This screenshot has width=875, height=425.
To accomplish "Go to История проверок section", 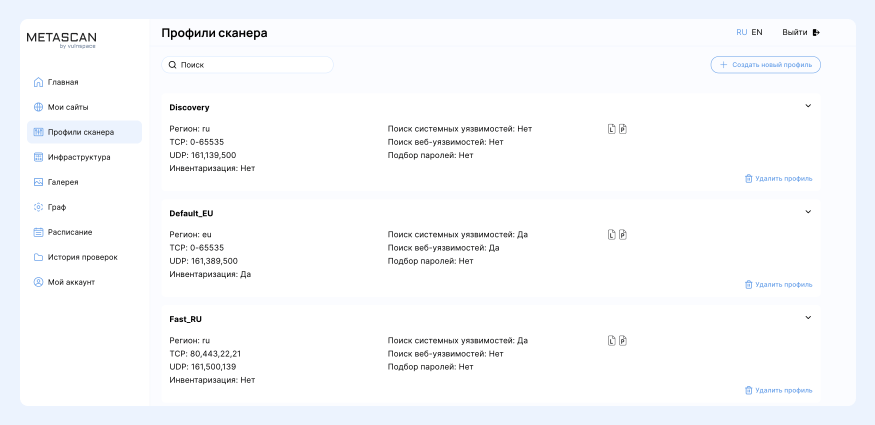I will 84,257.
